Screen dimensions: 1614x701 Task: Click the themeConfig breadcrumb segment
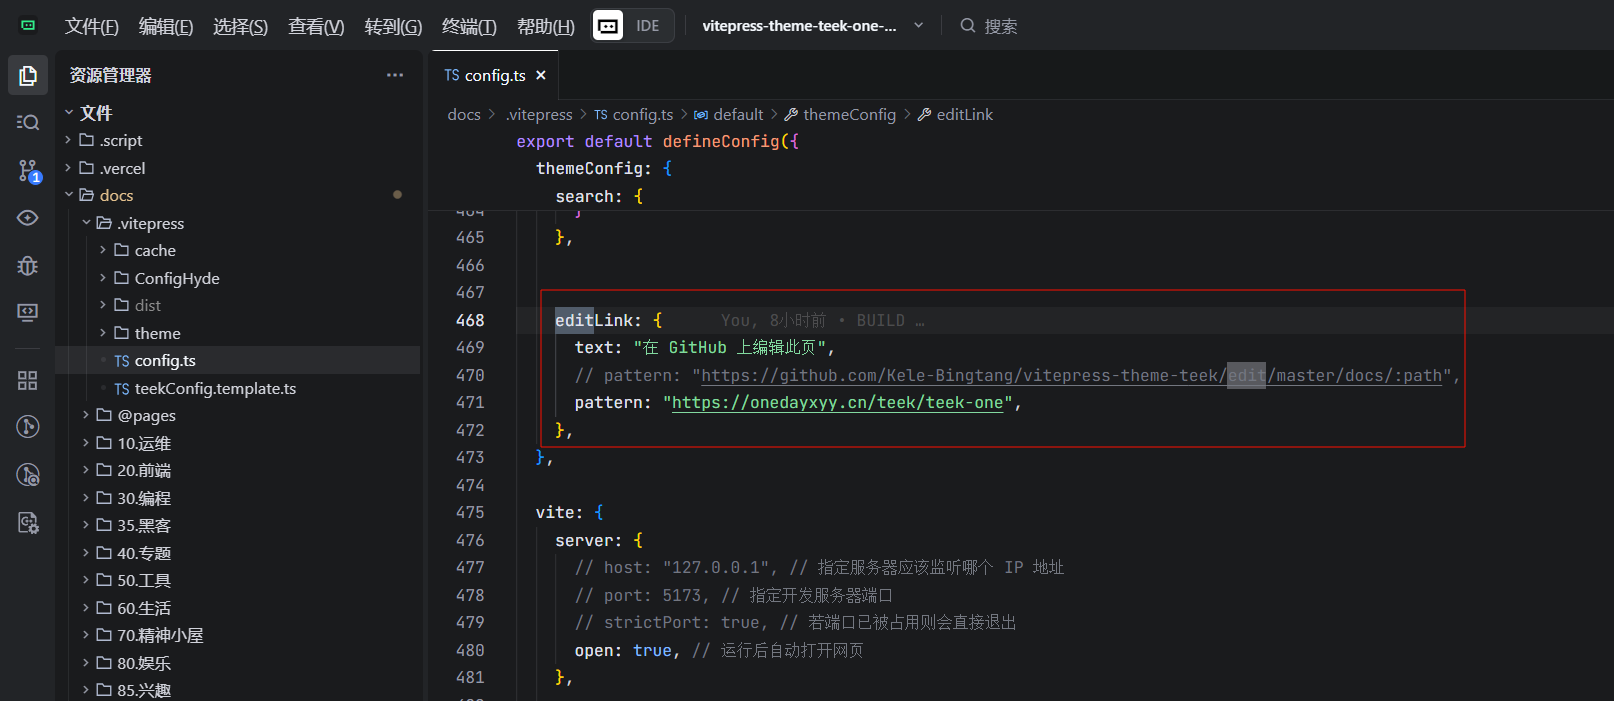(840, 114)
